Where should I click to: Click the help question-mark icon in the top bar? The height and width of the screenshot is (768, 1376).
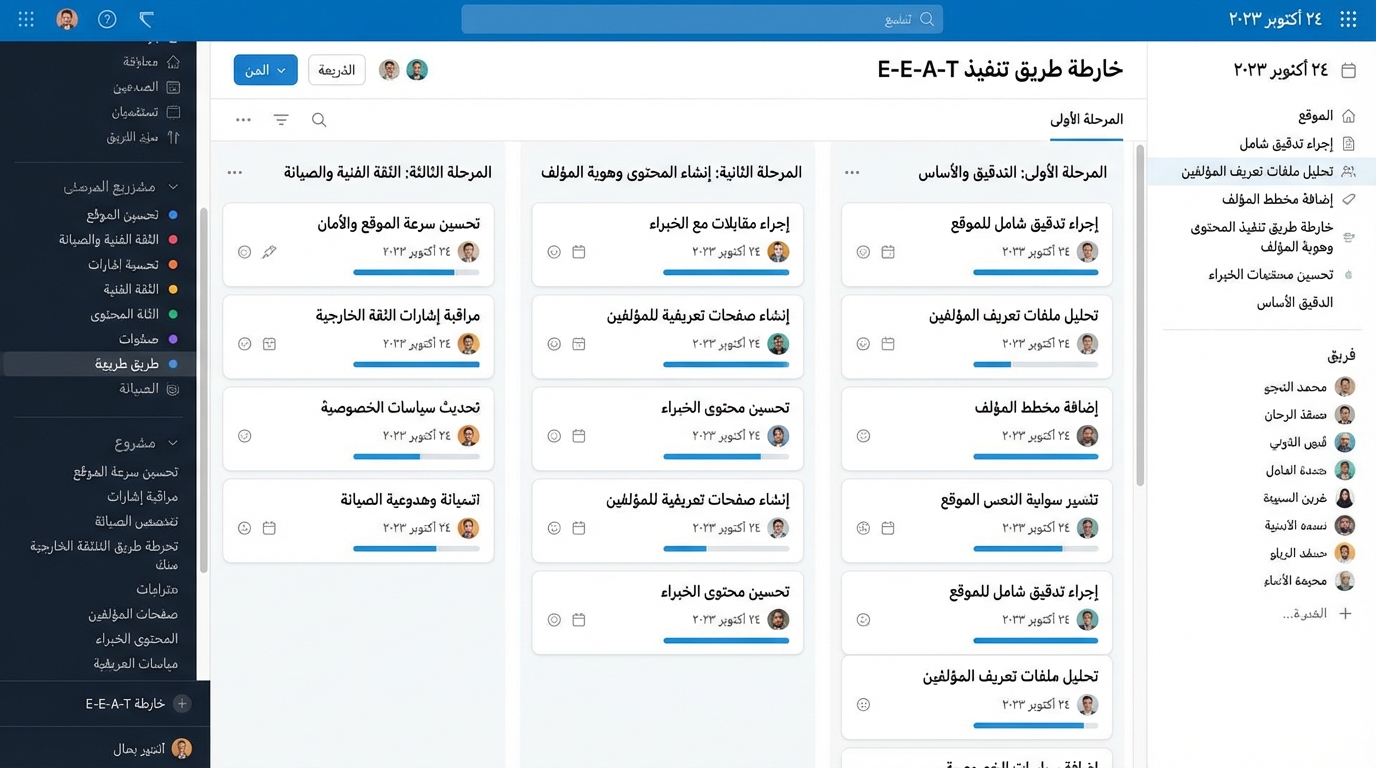coord(106,18)
